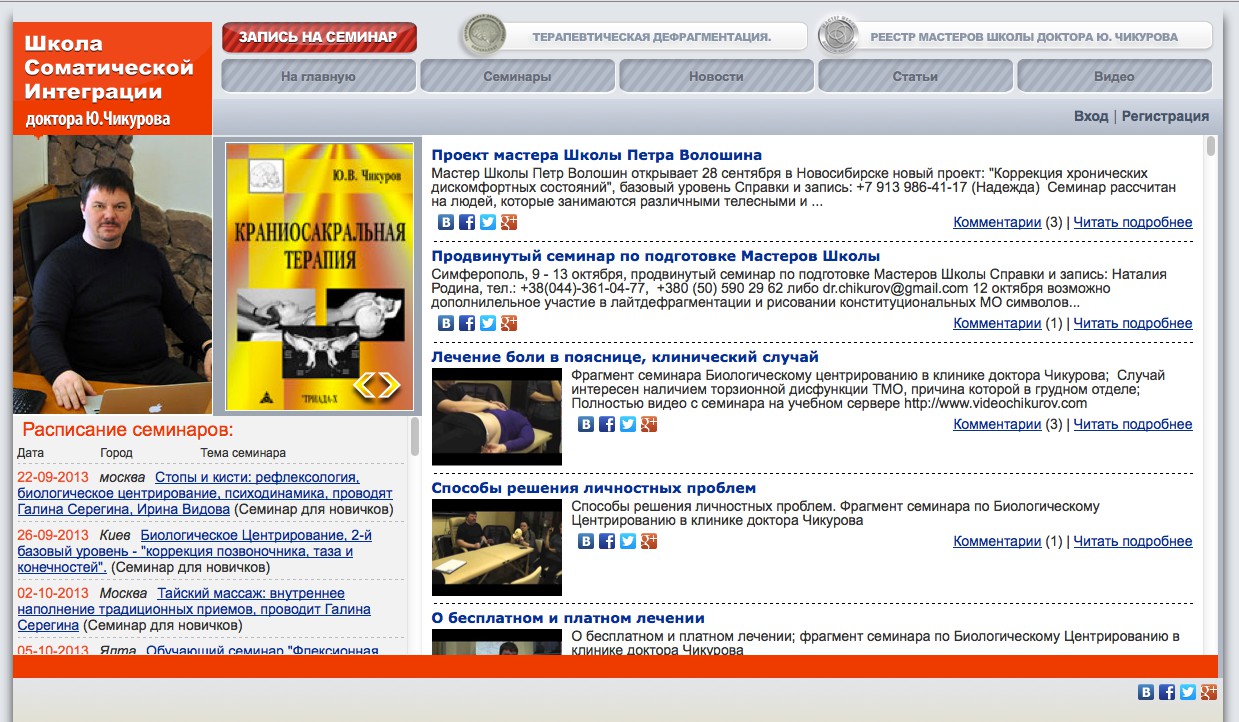Share Лечение боли post on Twitter

click(x=628, y=424)
